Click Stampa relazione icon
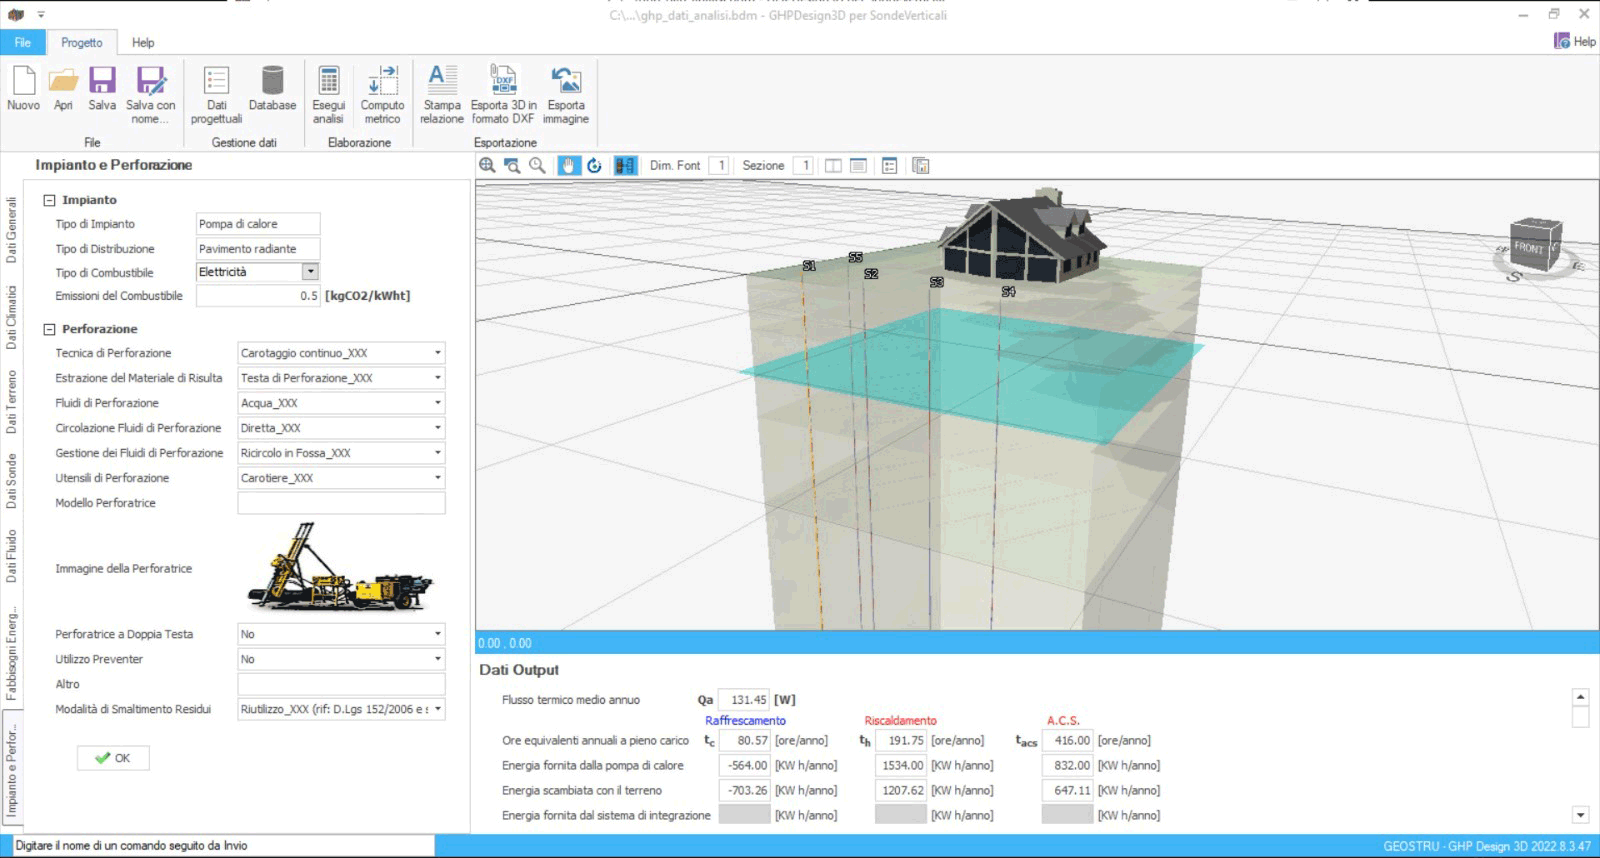This screenshot has height=858, width=1600. (441, 82)
